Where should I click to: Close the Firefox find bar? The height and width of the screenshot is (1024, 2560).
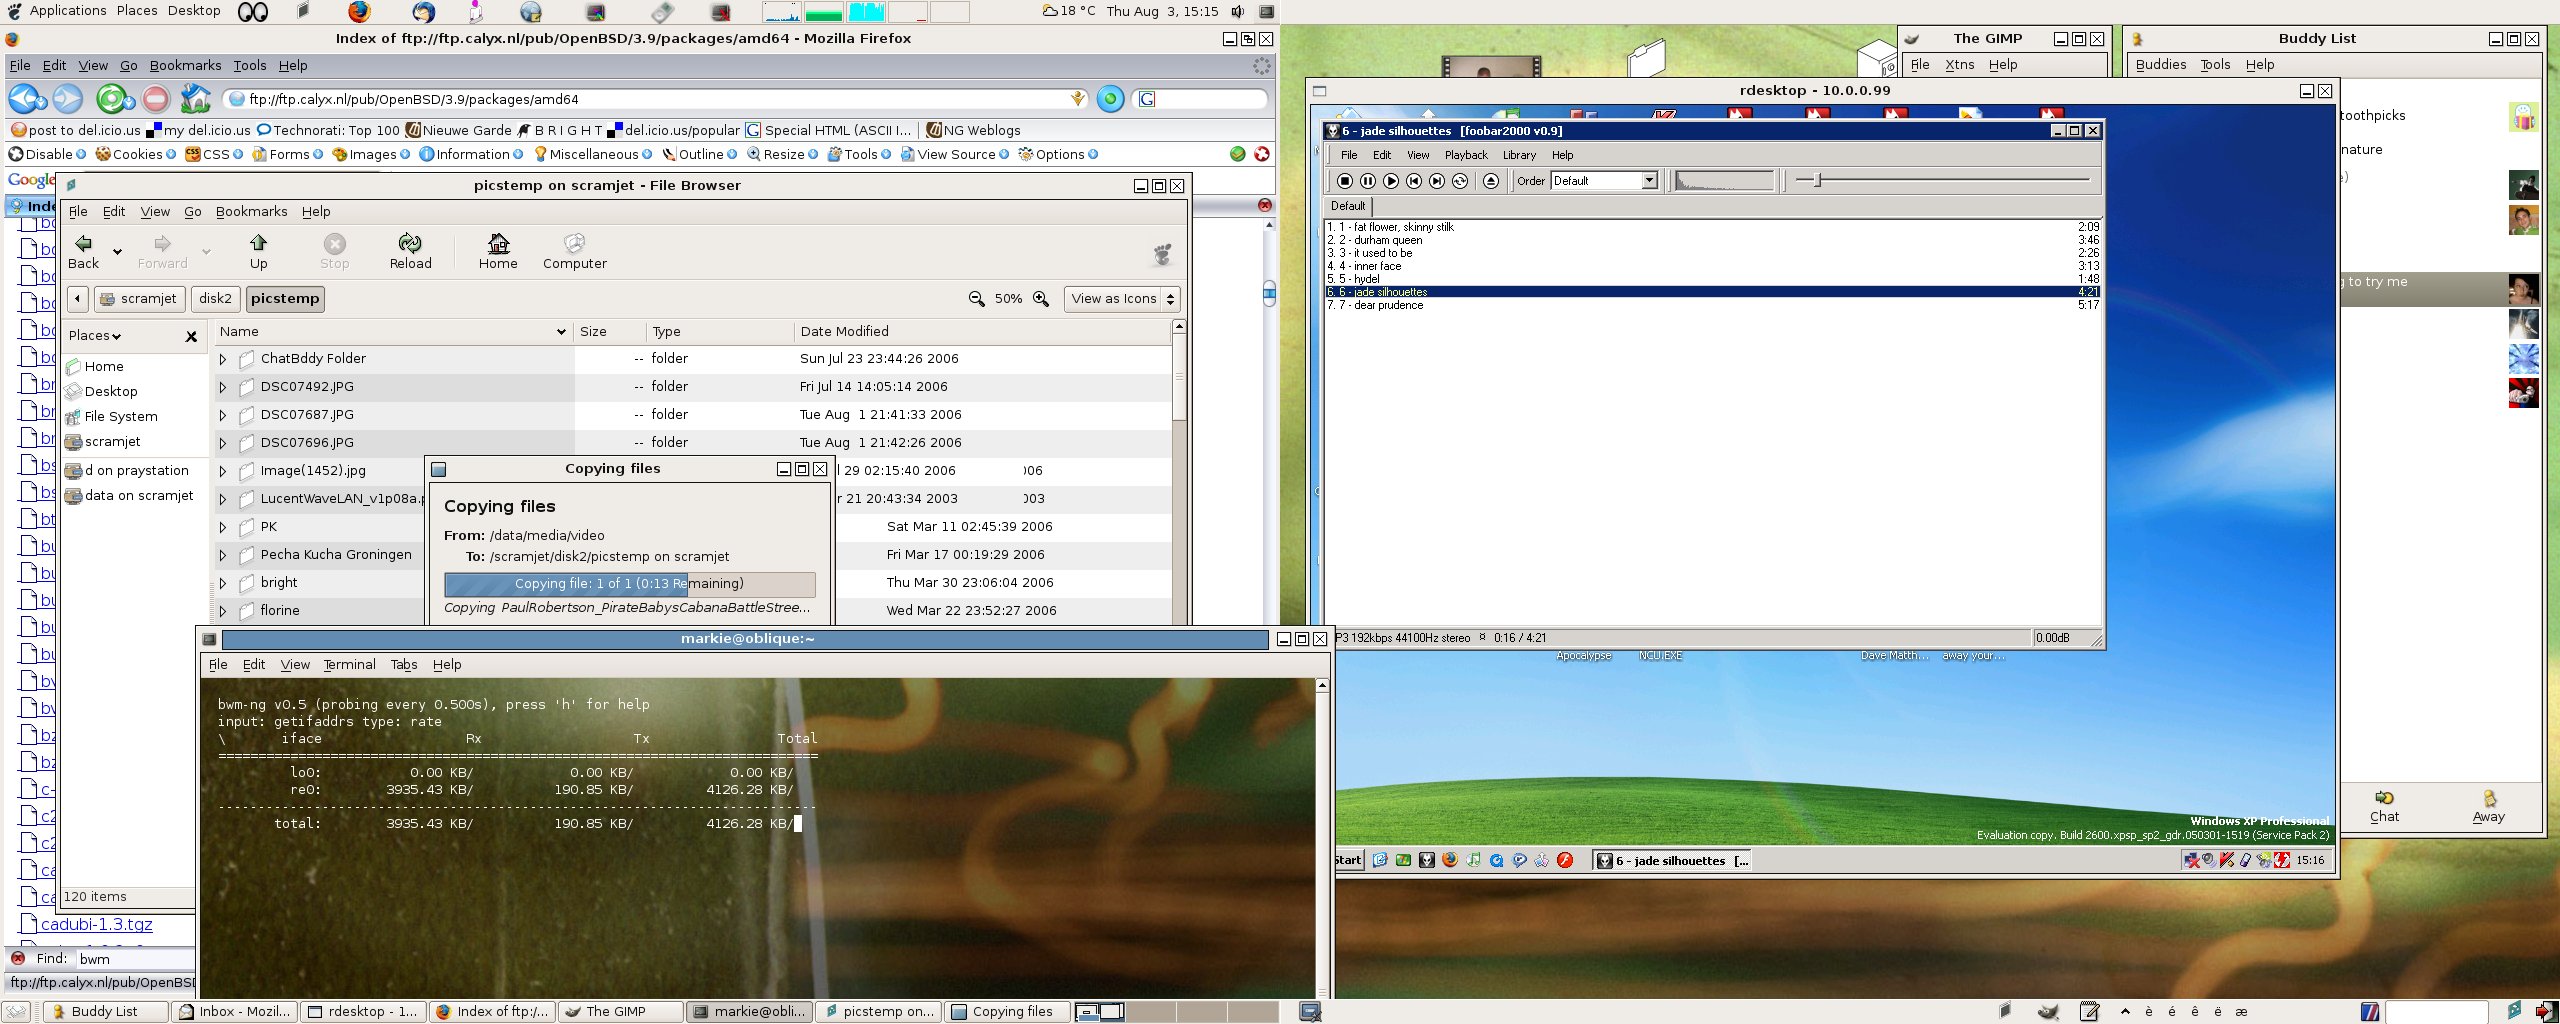coord(17,958)
